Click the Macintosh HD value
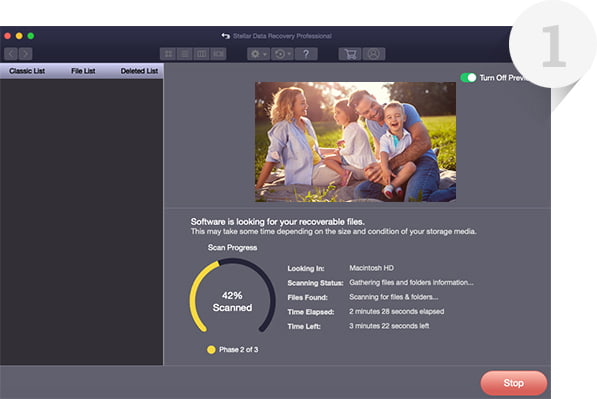Image resolution: width=597 pixels, height=399 pixels. [371, 268]
